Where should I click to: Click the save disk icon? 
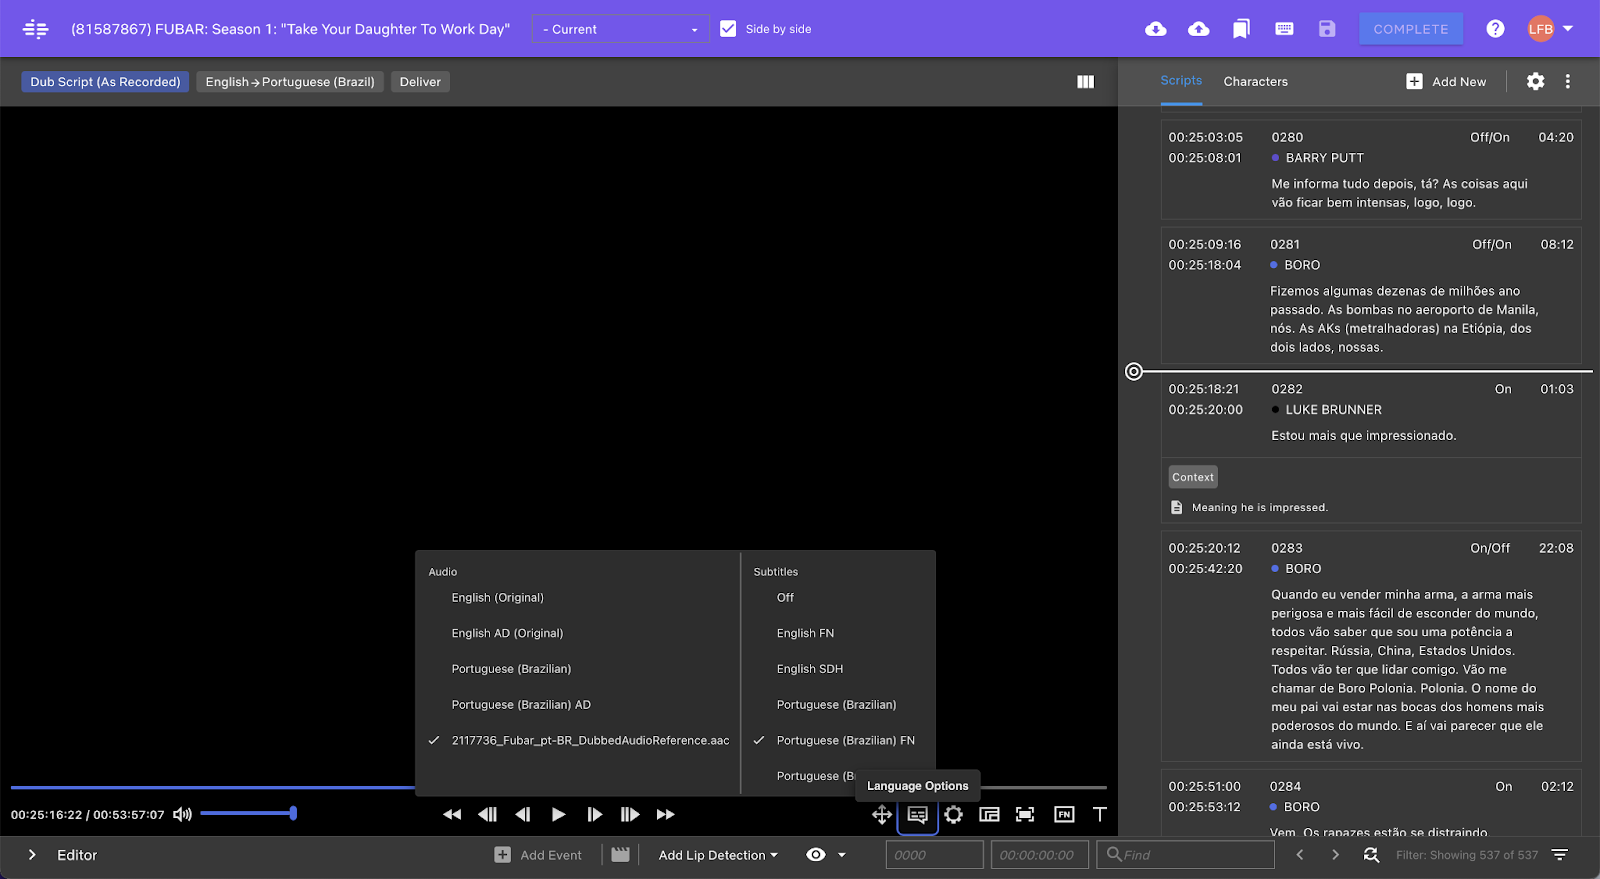[x=1327, y=29]
